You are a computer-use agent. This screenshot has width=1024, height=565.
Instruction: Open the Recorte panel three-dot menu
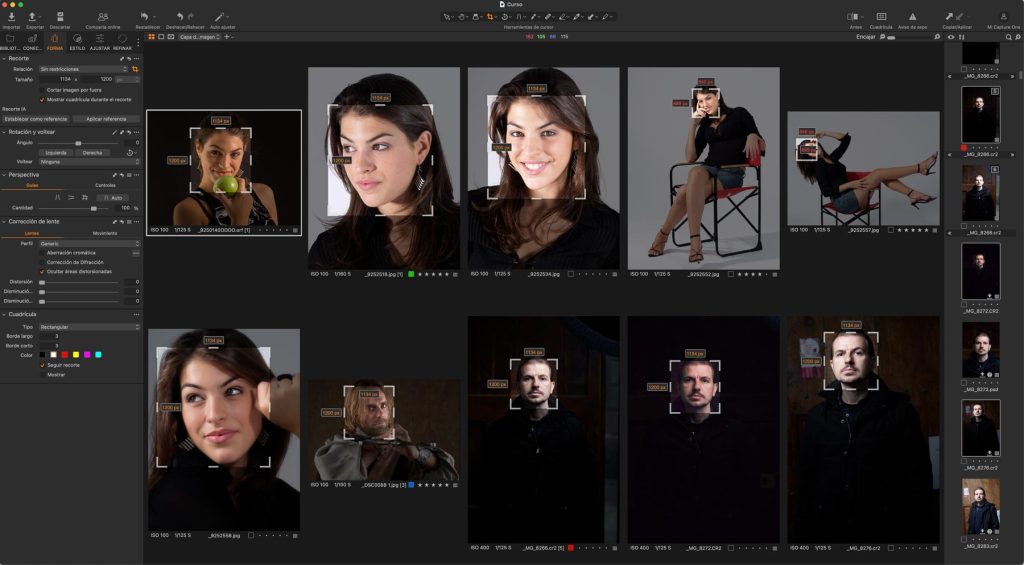[x=136, y=59]
